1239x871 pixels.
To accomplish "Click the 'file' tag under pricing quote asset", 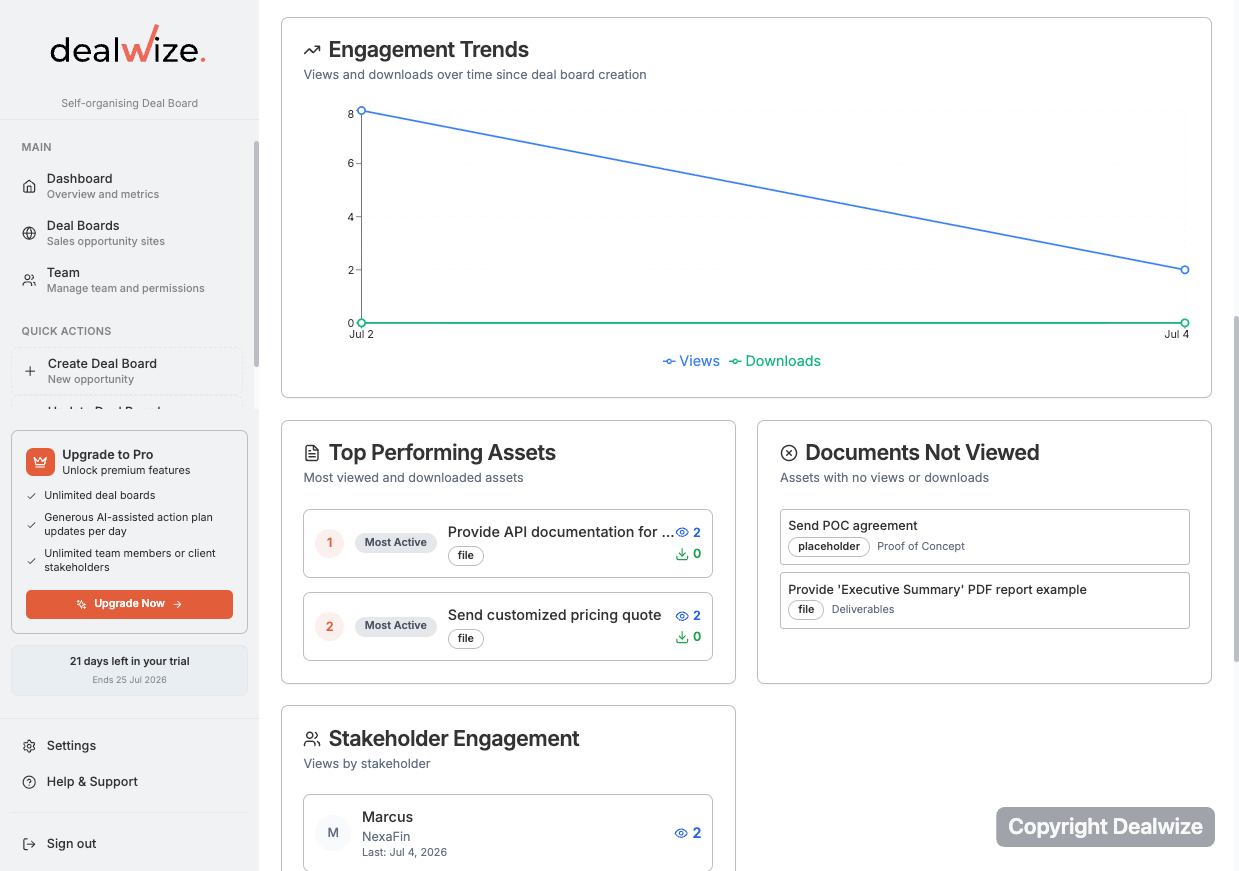I will 466,639.
